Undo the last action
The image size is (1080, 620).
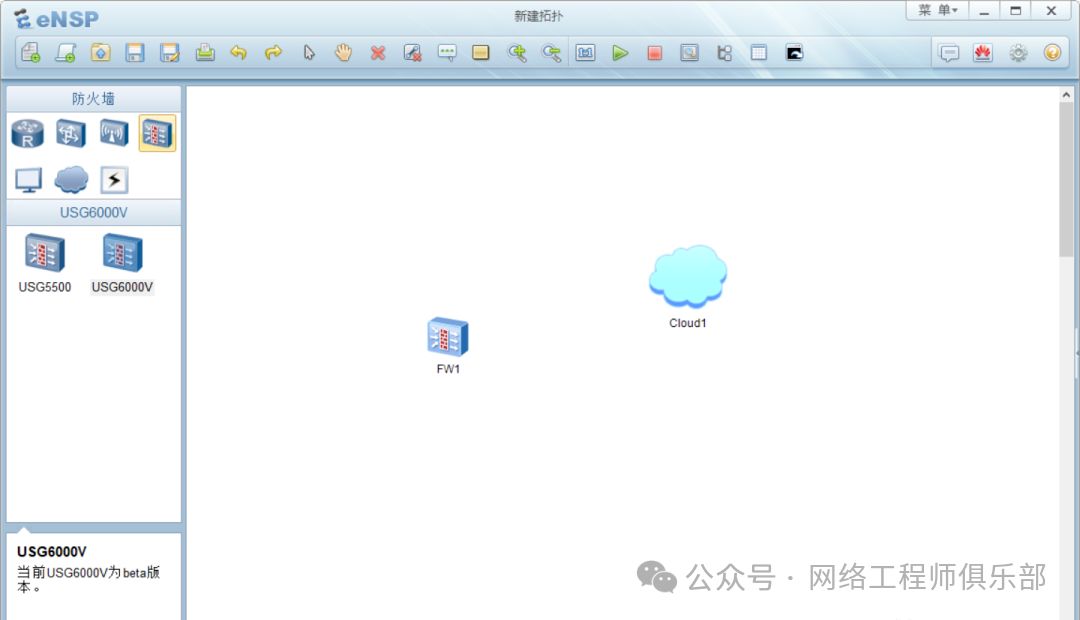click(239, 52)
